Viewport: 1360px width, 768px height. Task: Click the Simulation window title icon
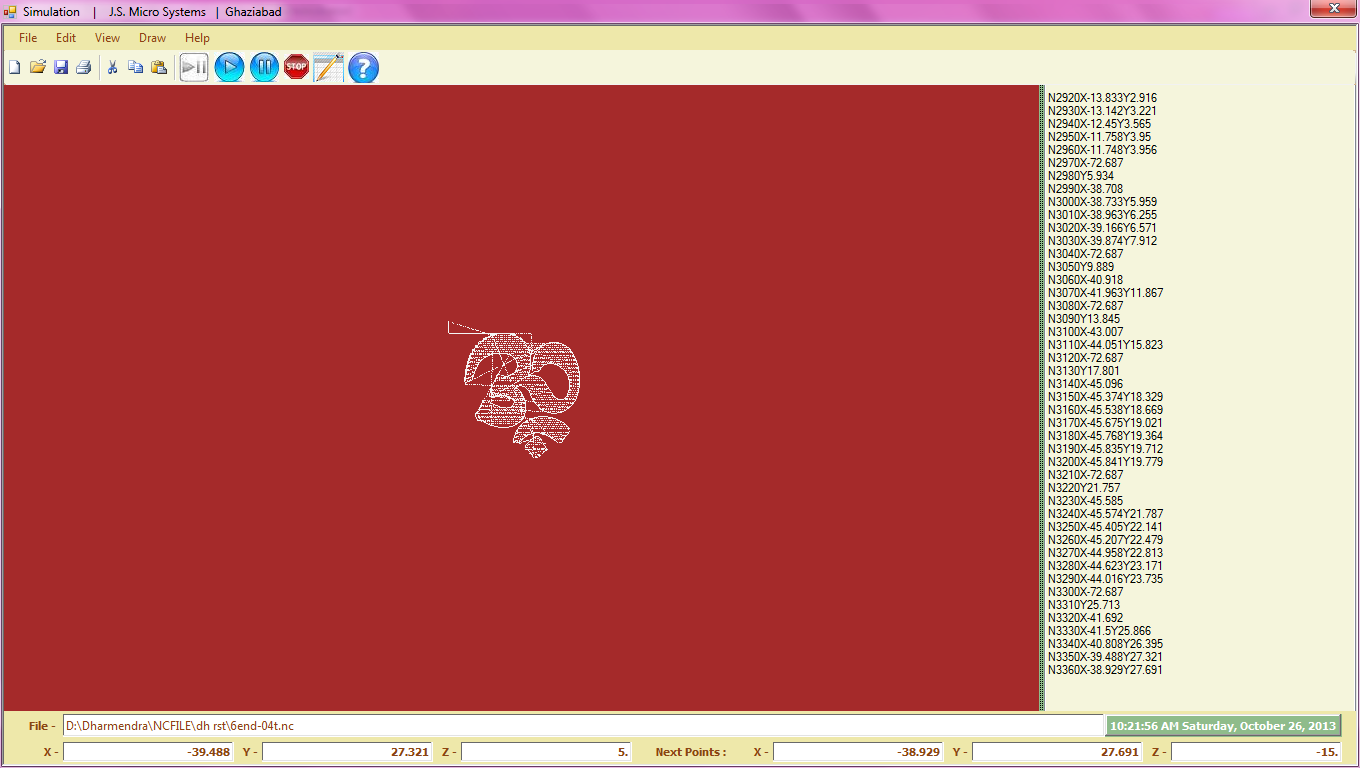(11, 11)
